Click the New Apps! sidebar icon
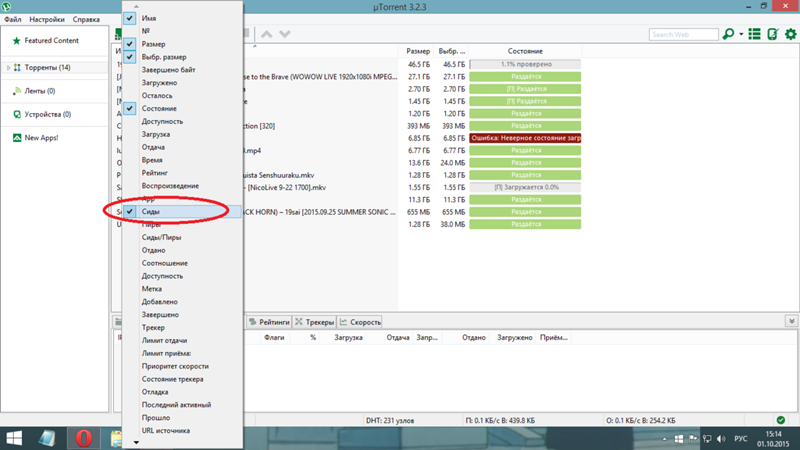Screen dimensions: 800x450 tap(17, 138)
